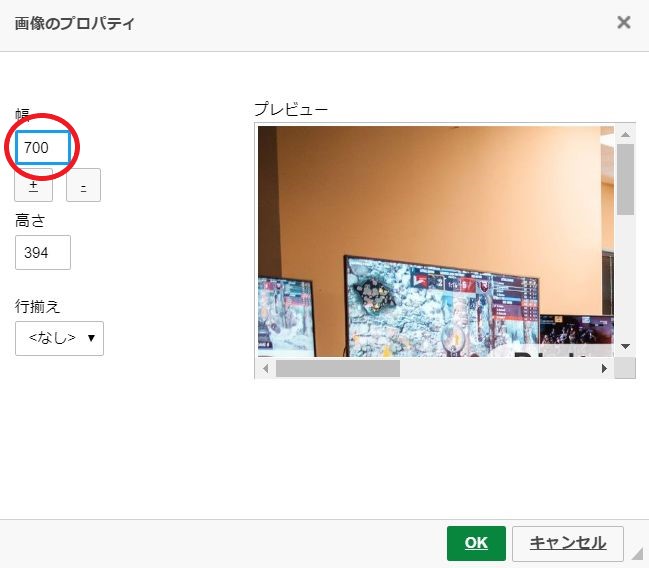Click the preview scroll right arrow

click(x=604, y=368)
